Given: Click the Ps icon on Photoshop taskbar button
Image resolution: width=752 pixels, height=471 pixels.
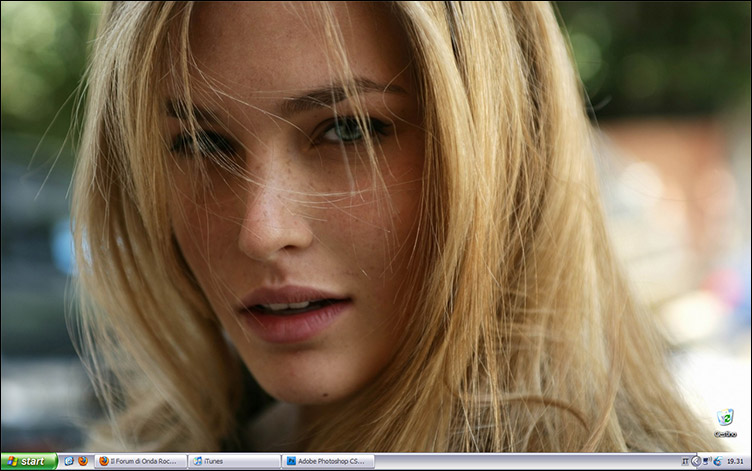Looking at the screenshot, I should tap(291, 461).
